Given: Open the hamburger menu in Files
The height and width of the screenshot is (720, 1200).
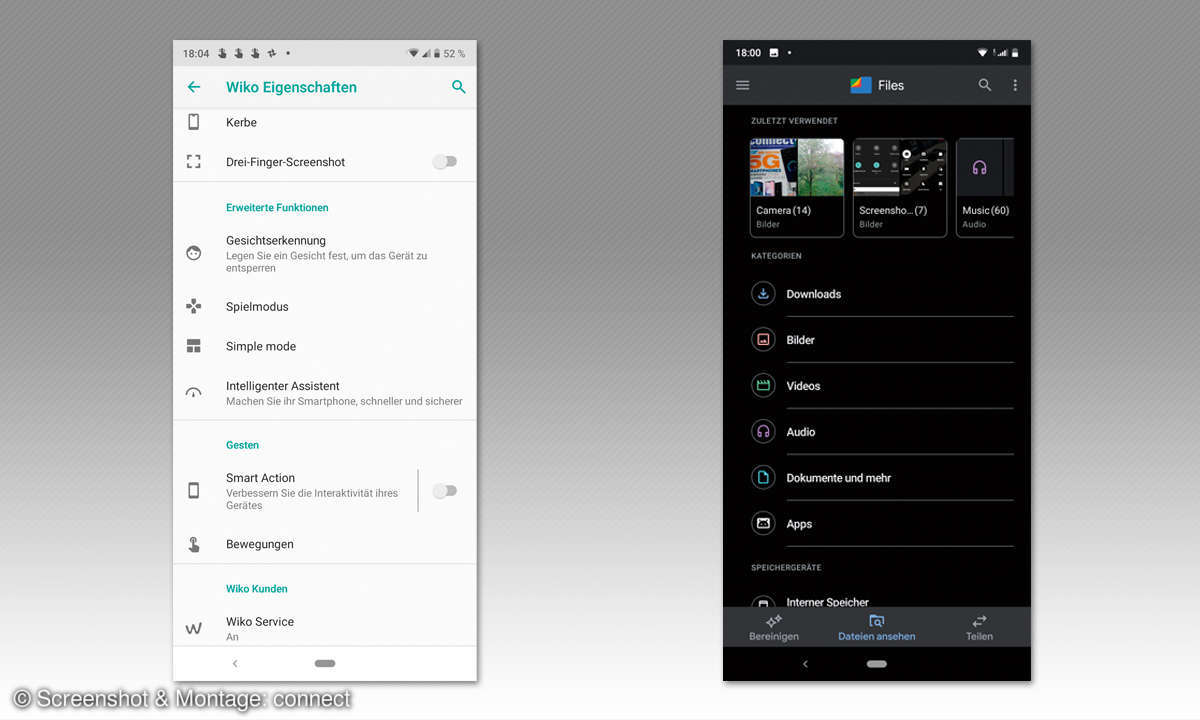Looking at the screenshot, I should 743,85.
